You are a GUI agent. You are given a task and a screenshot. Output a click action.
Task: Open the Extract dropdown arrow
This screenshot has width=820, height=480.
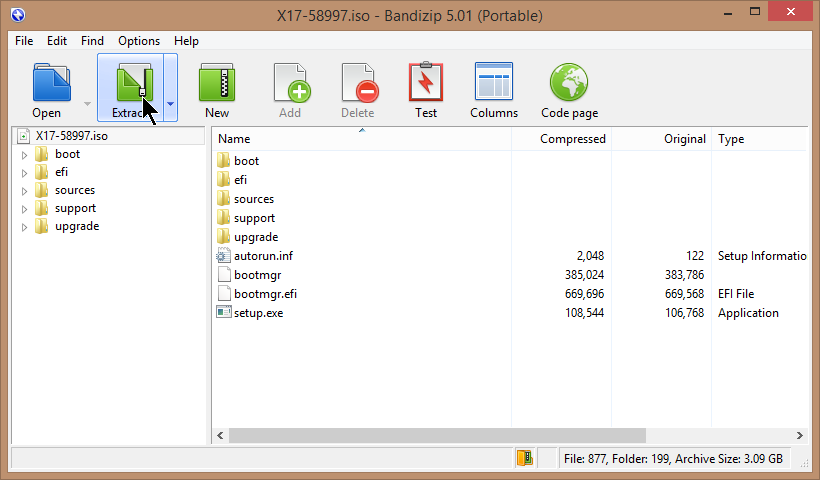tap(171, 103)
